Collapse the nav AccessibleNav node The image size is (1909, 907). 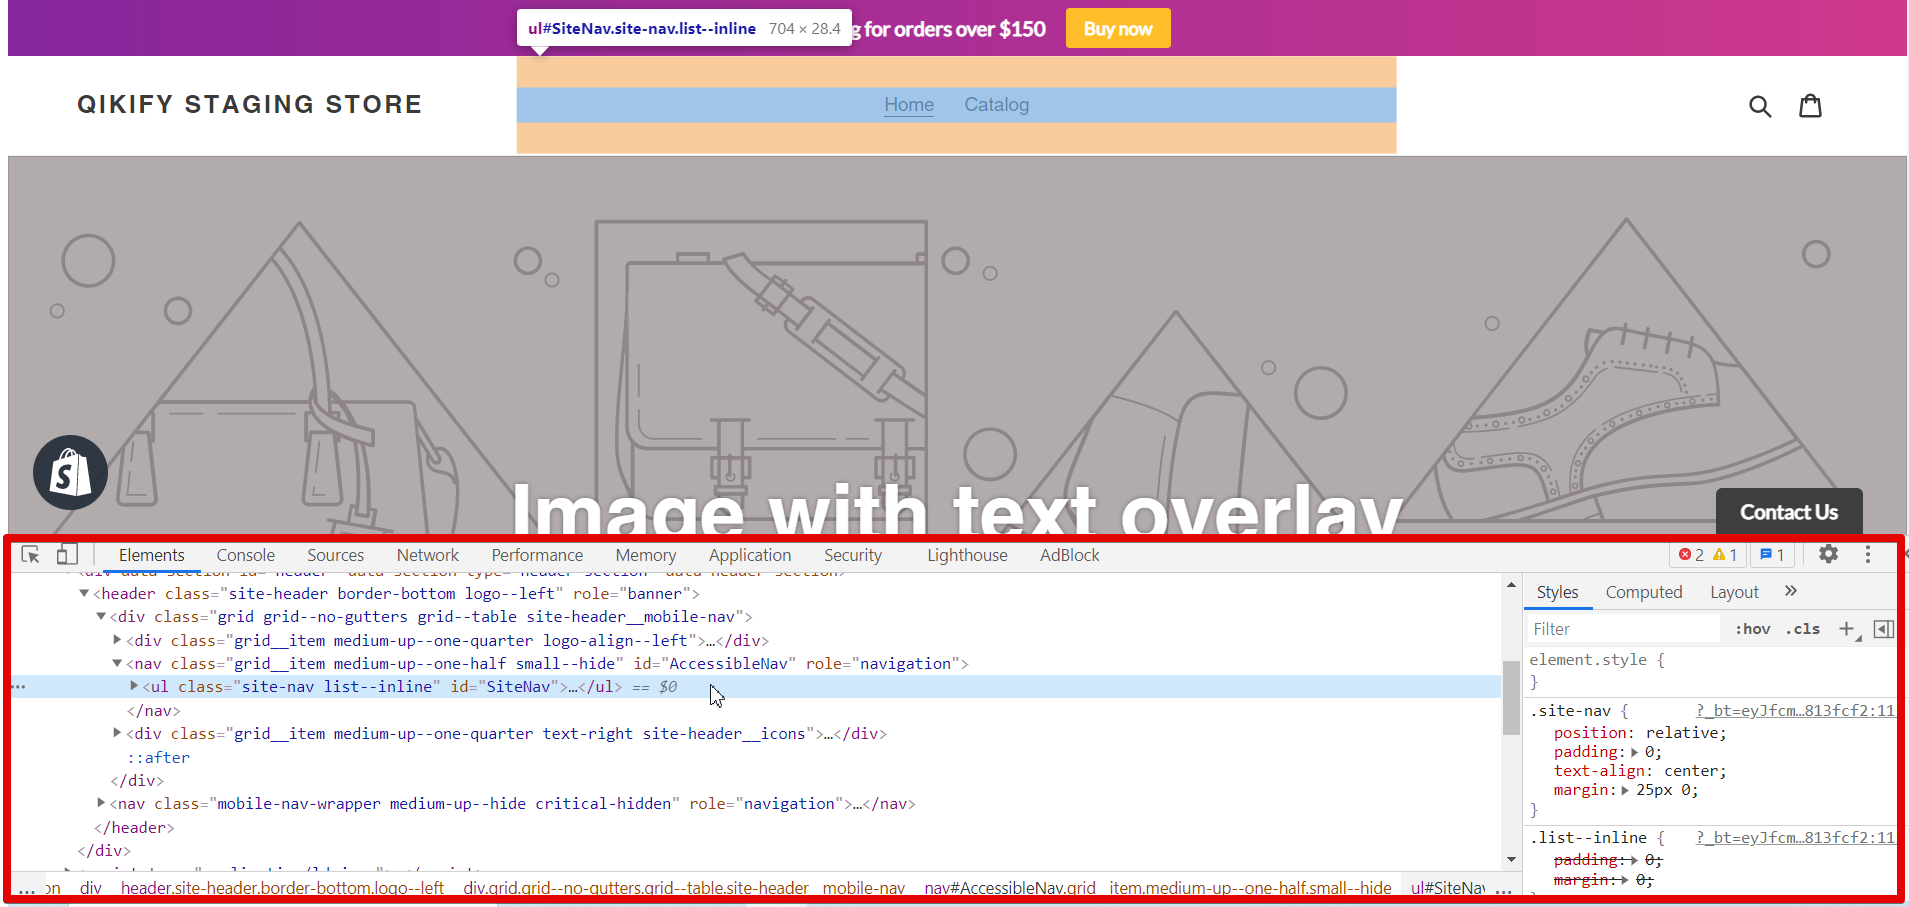[117, 663]
